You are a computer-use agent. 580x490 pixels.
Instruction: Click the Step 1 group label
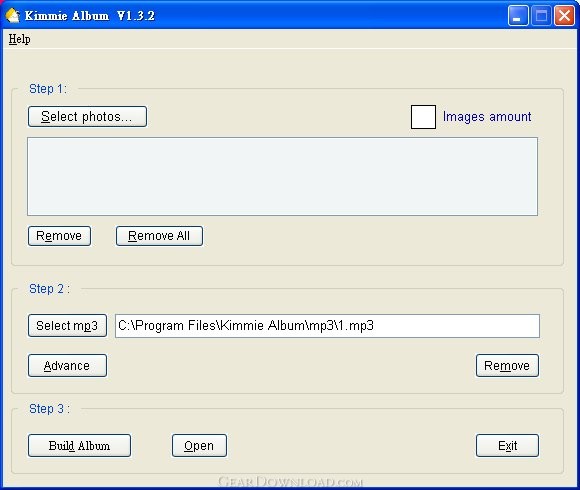[48, 89]
